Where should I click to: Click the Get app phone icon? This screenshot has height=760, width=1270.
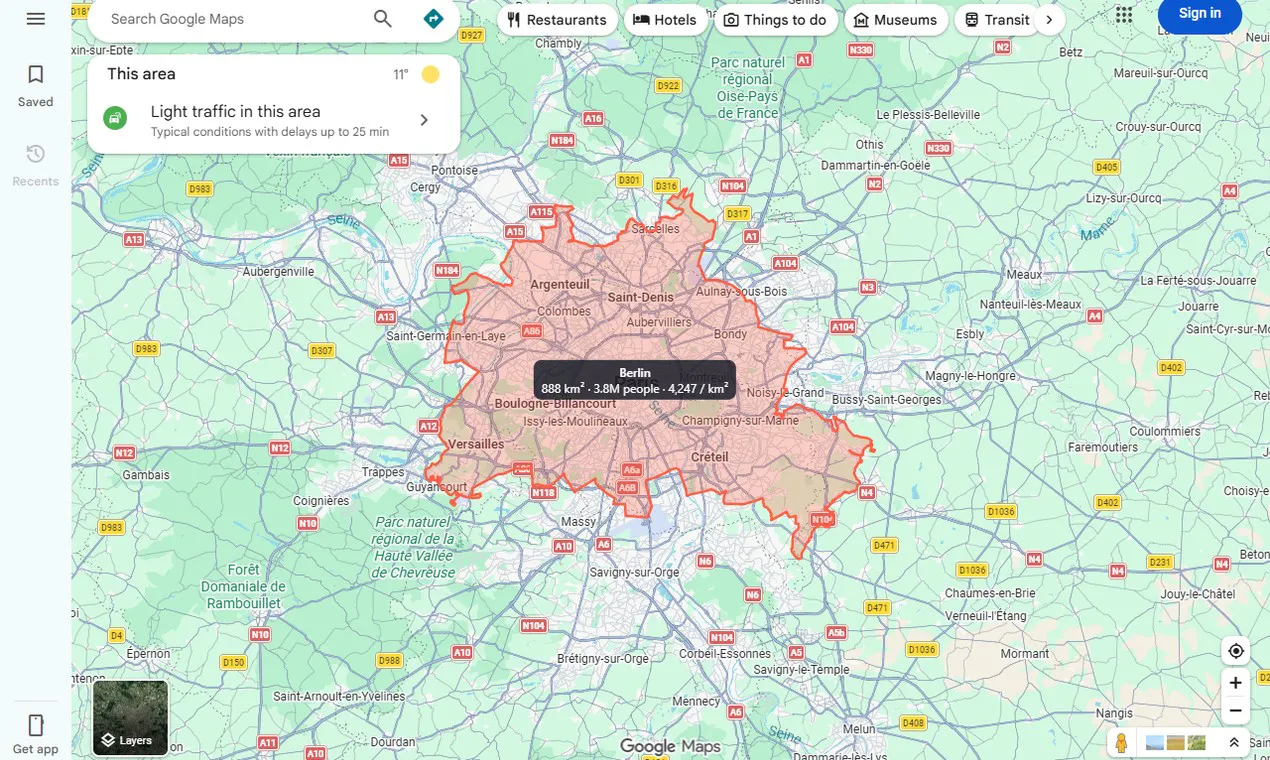tap(36, 725)
